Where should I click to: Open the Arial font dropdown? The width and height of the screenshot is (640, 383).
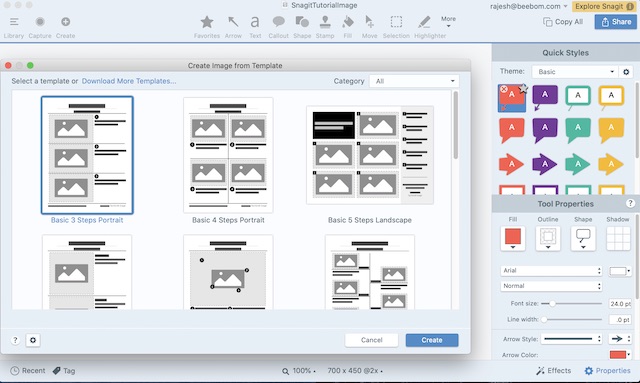click(x=551, y=270)
